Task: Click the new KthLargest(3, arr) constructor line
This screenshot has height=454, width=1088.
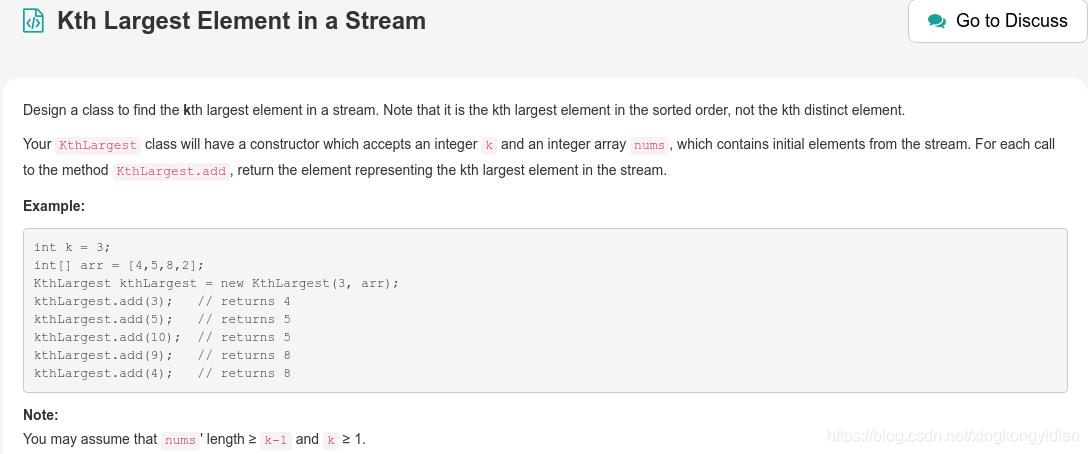Action: 216,283
